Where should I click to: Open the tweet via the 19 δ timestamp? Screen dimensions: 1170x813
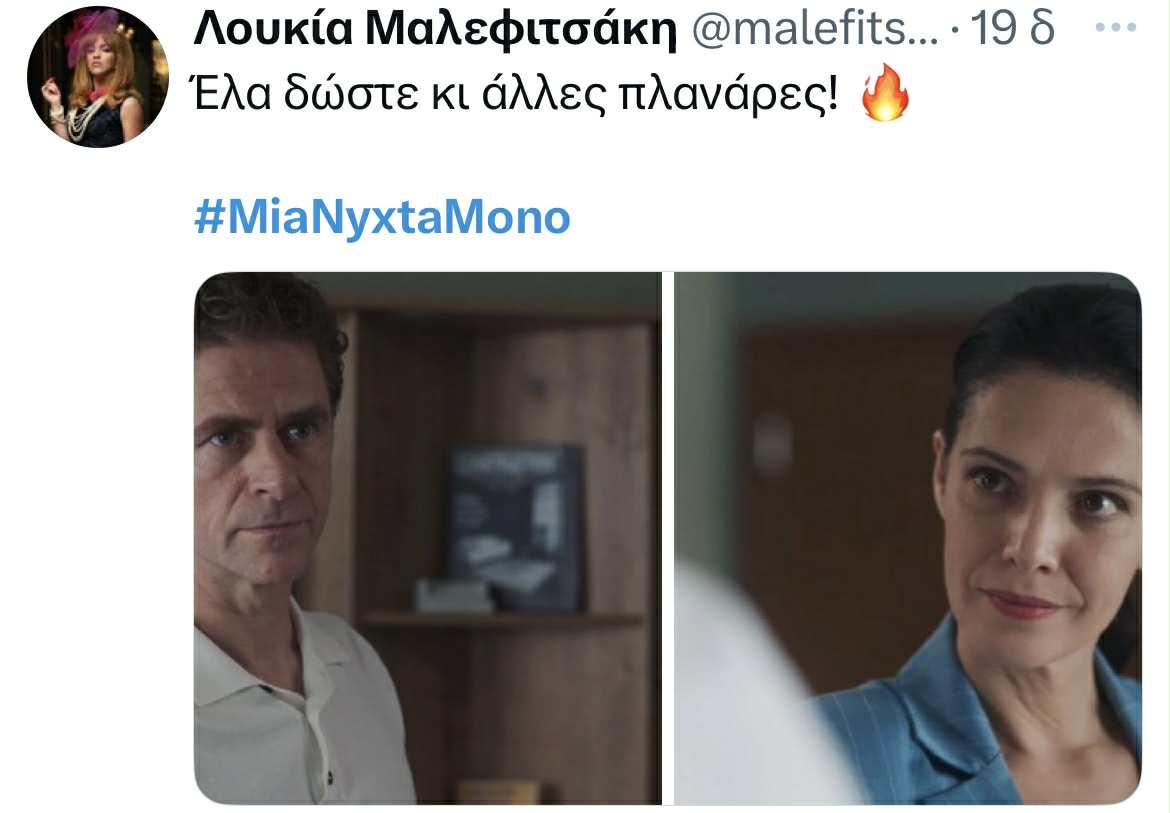coord(1012,28)
